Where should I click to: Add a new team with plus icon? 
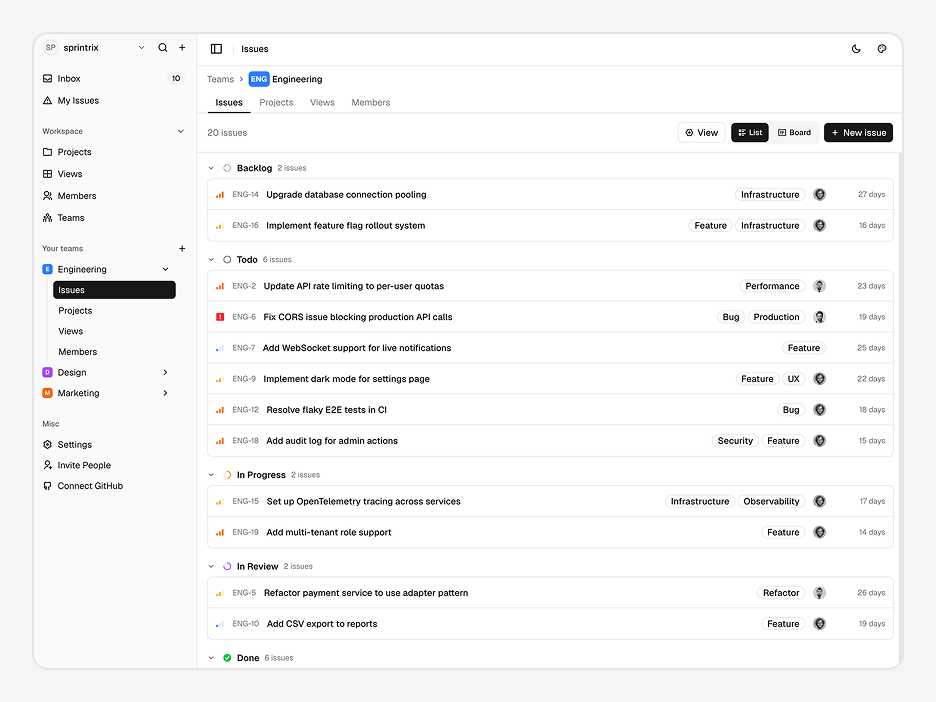(x=182, y=248)
